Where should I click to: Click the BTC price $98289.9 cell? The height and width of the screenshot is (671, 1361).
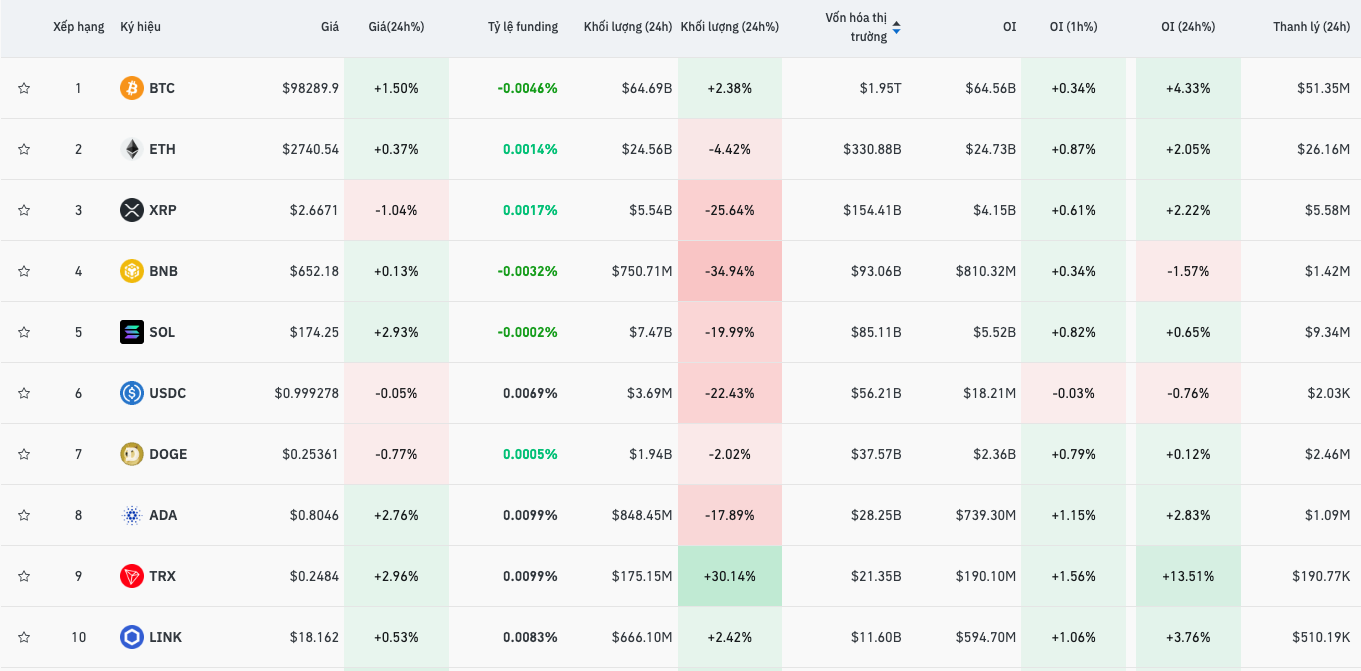click(x=310, y=89)
